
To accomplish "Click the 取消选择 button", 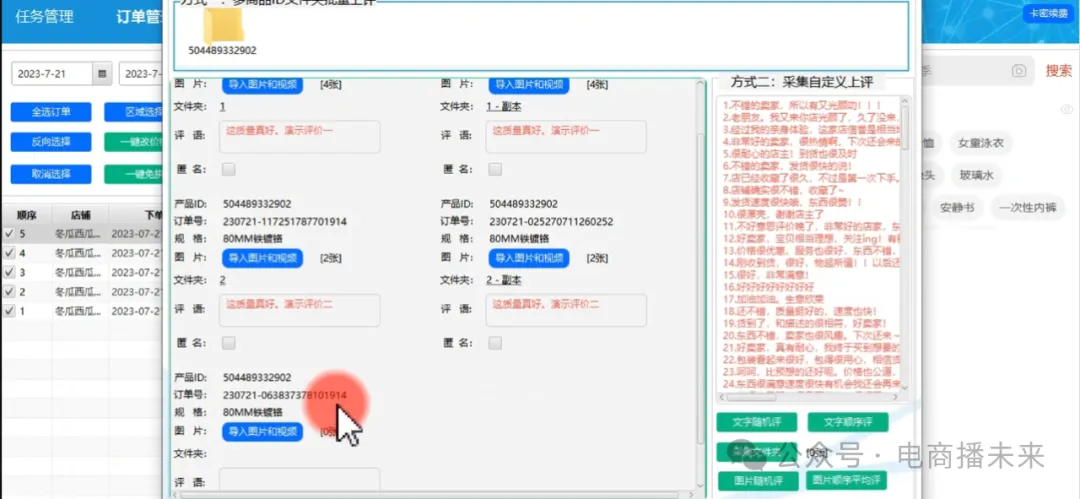I will tap(51, 174).
